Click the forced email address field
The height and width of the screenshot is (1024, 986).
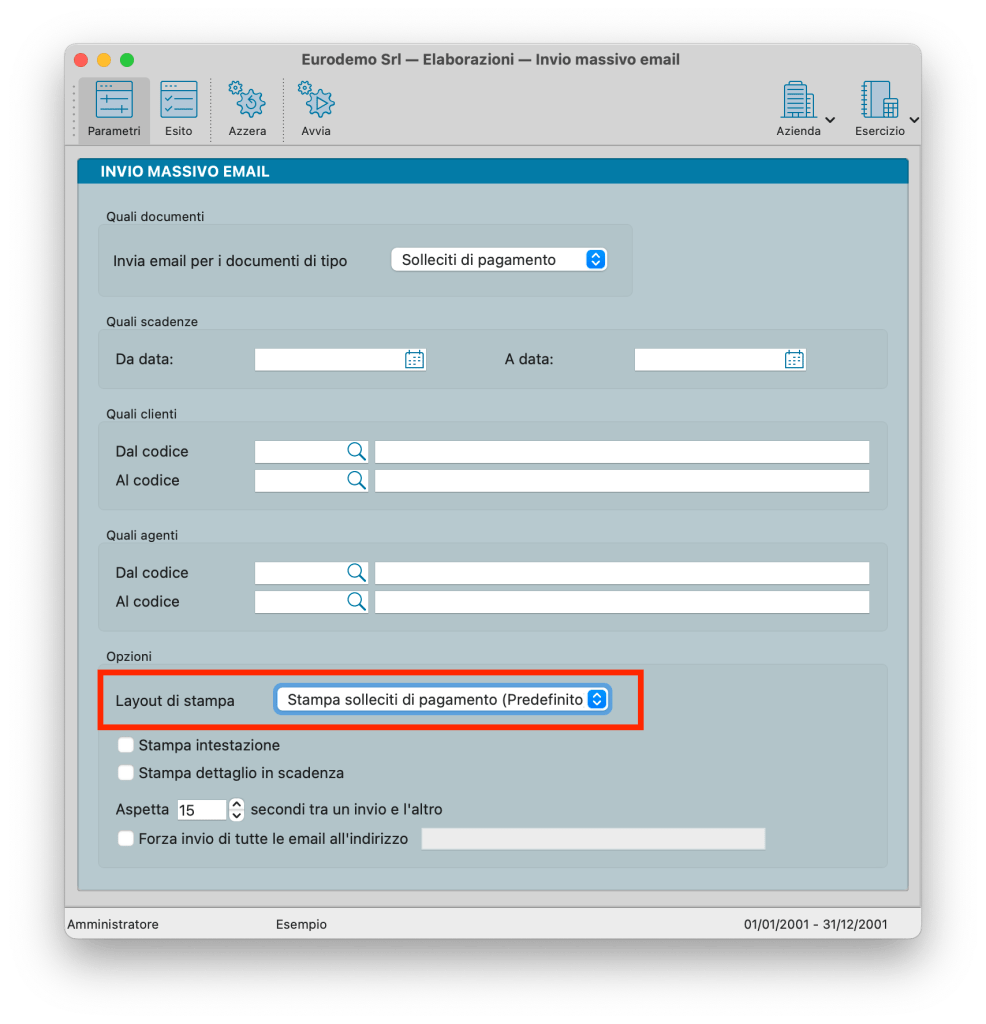tap(593, 839)
